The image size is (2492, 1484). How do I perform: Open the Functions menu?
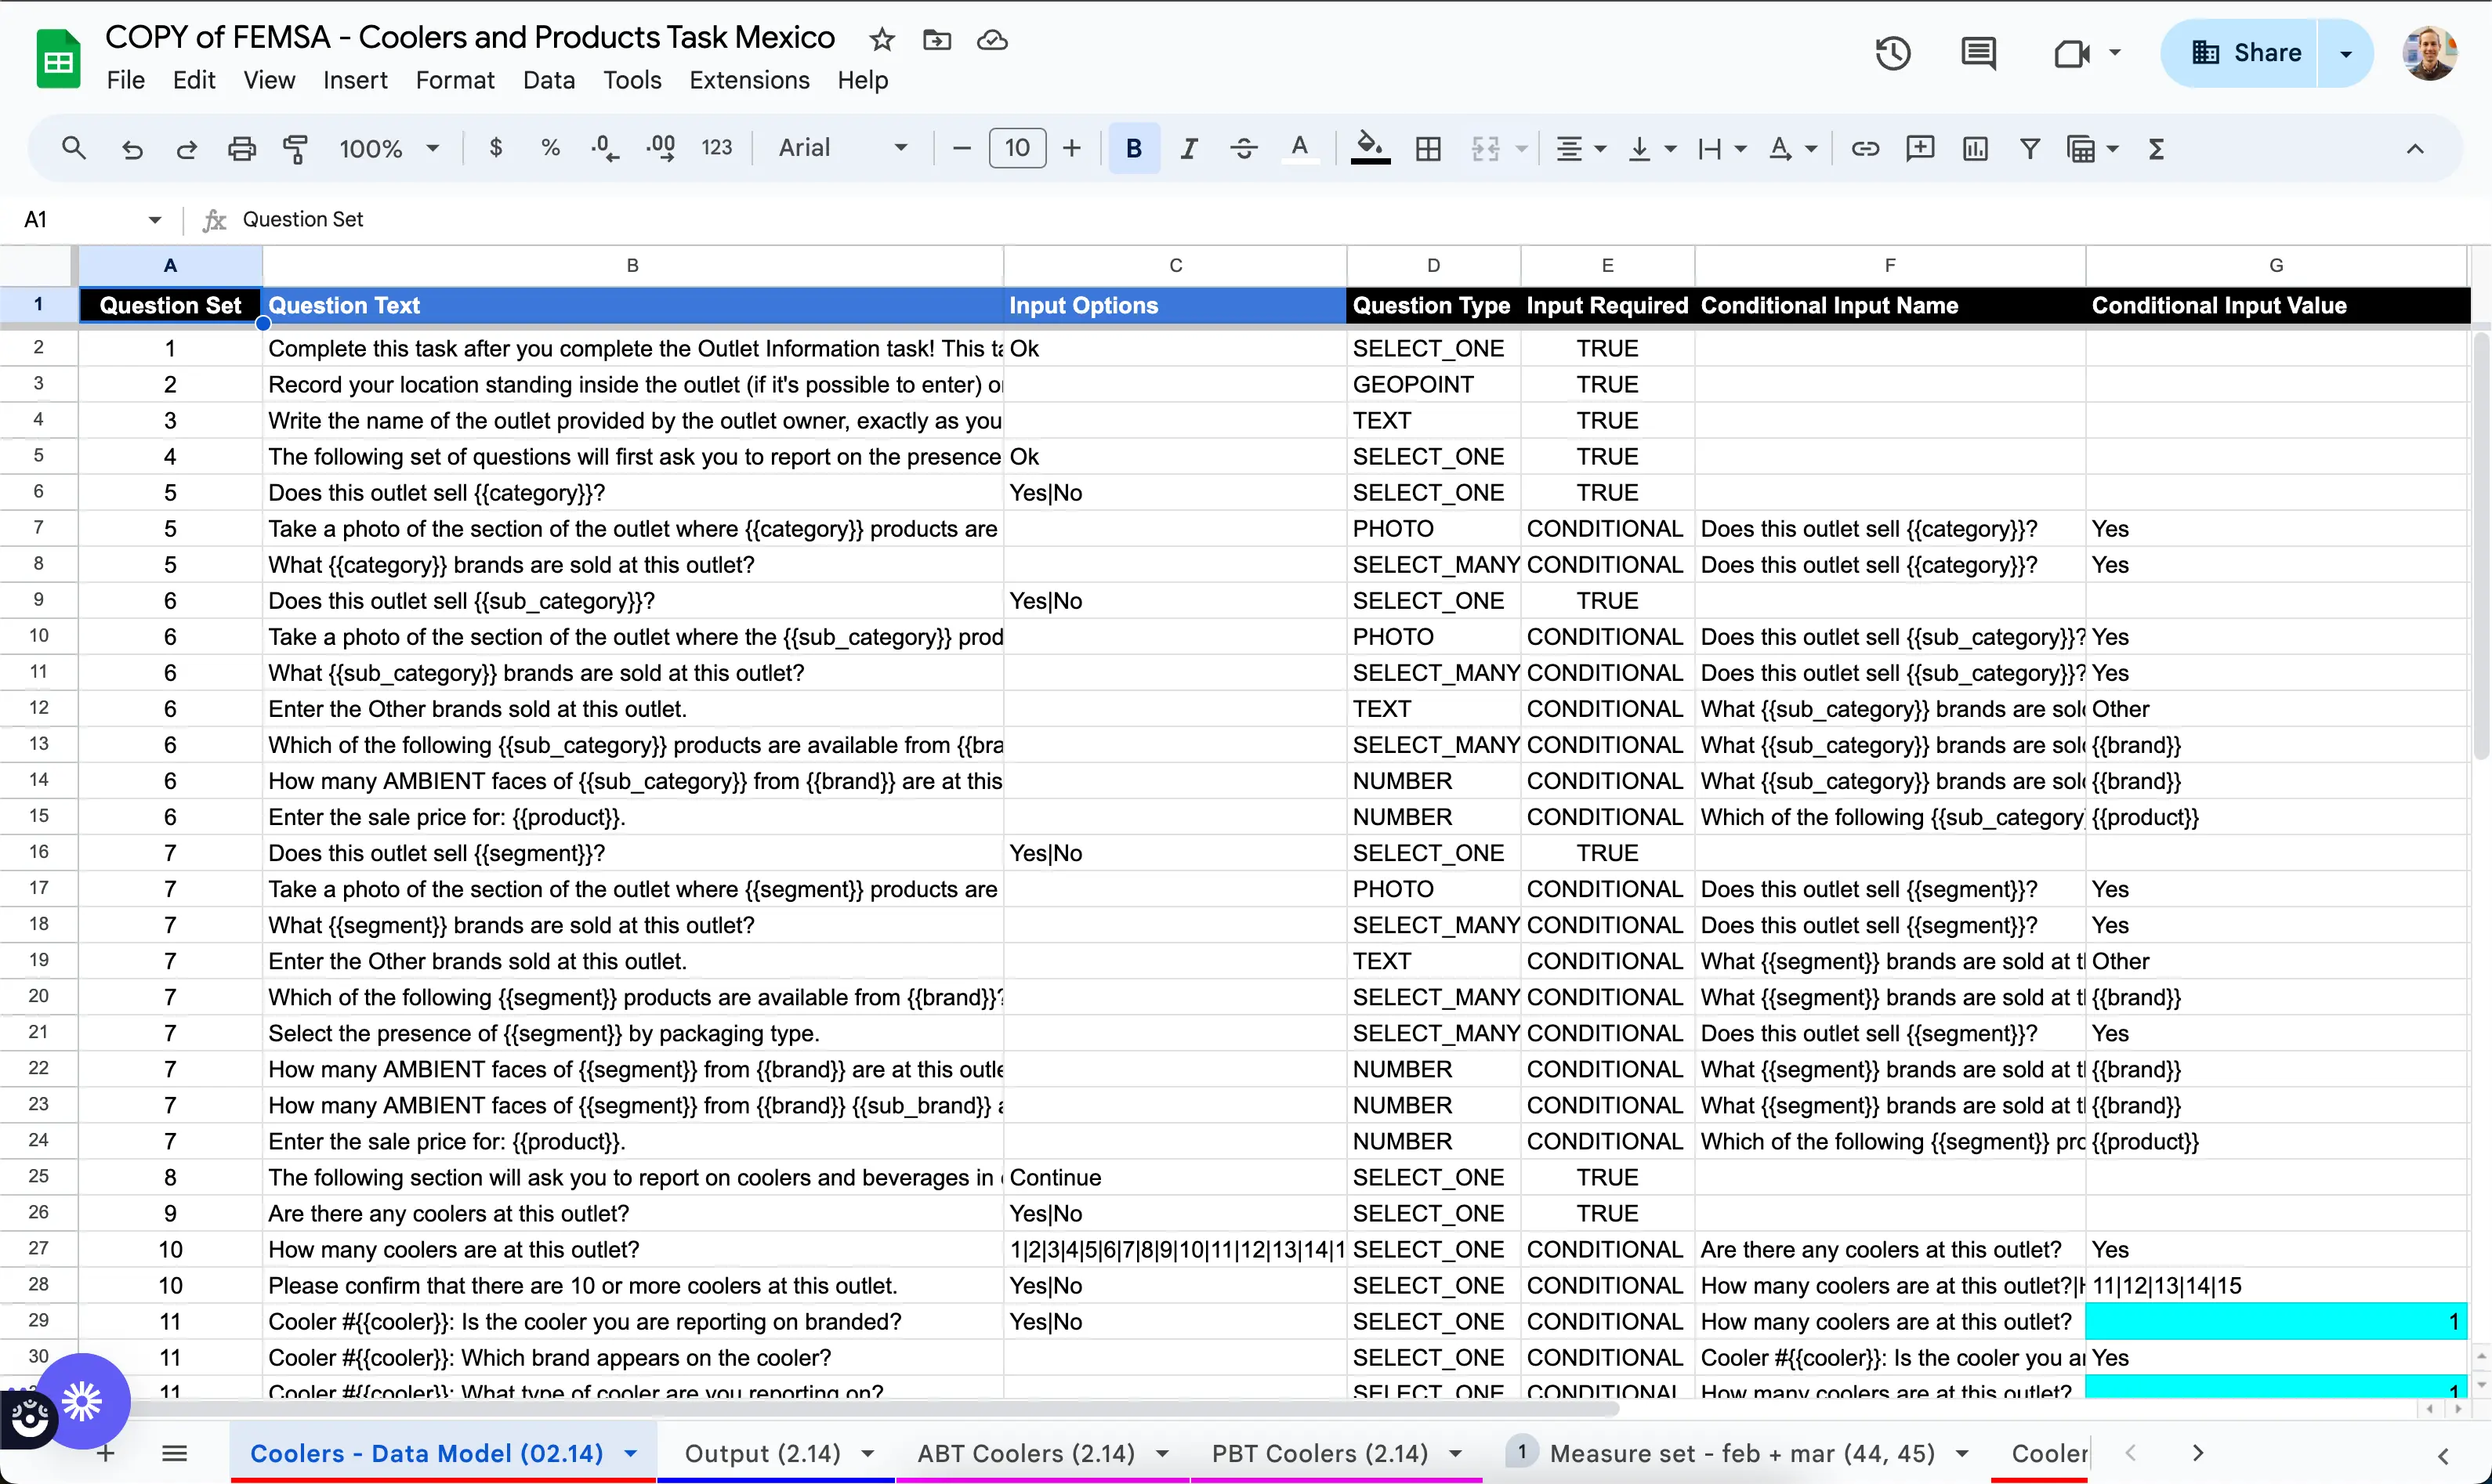pyautogui.click(x=2156, y=148)
